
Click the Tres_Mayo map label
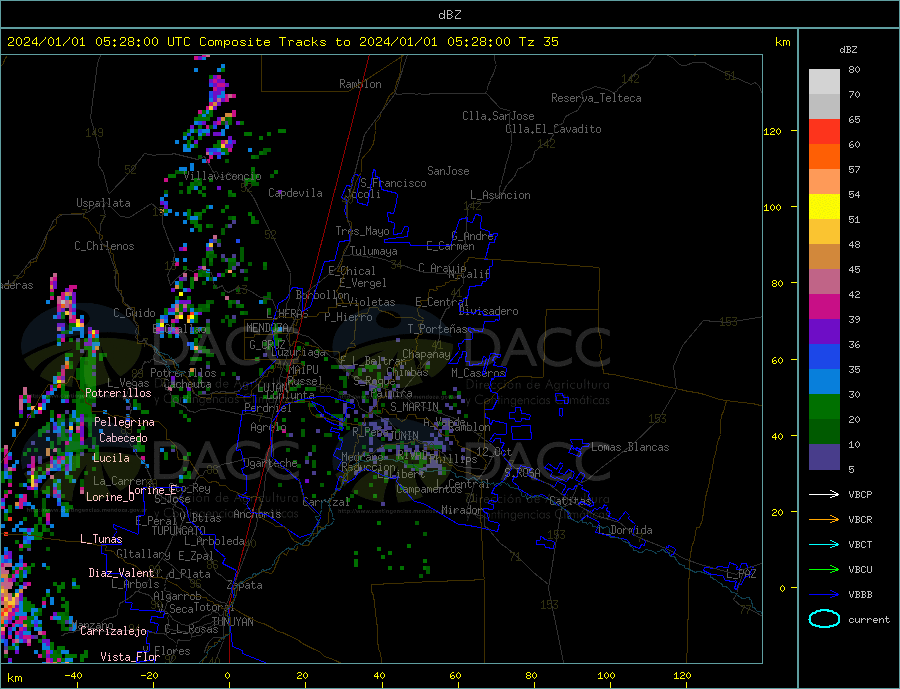point(362,231)
